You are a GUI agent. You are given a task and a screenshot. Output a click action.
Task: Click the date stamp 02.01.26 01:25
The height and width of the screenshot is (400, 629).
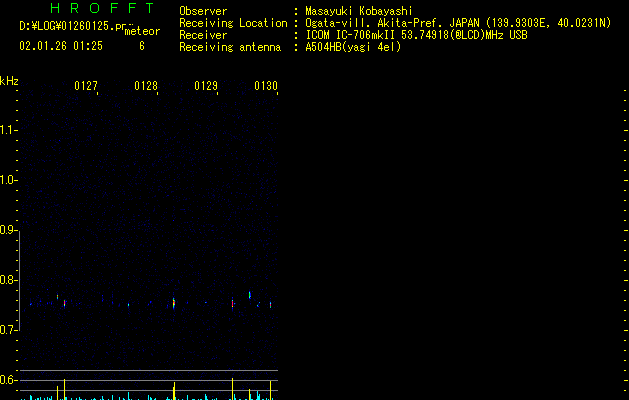click(x=61, y=46)
